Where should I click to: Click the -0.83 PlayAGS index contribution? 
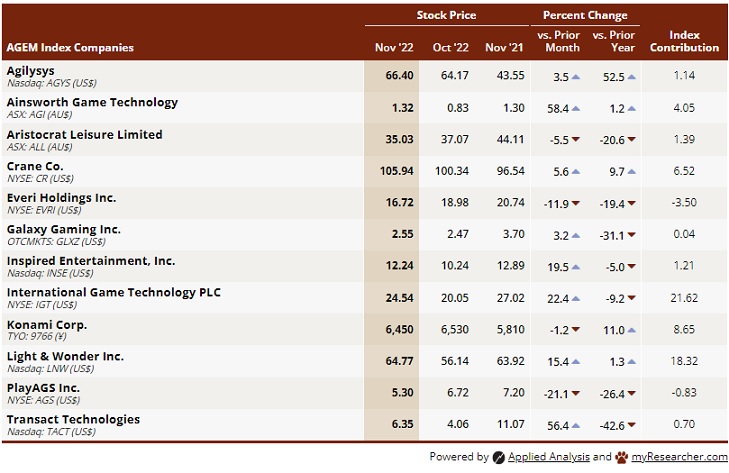click(x=684, y=393)
